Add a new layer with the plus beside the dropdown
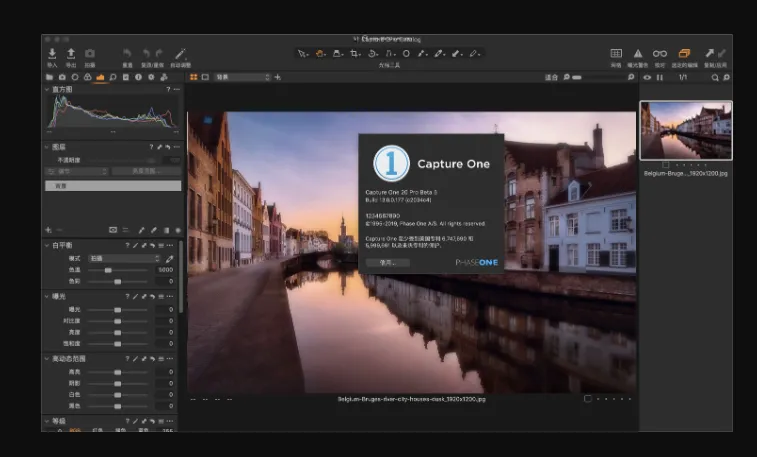Image resolution: width=757 pixels, height=457 pixels. click(278, 77)
